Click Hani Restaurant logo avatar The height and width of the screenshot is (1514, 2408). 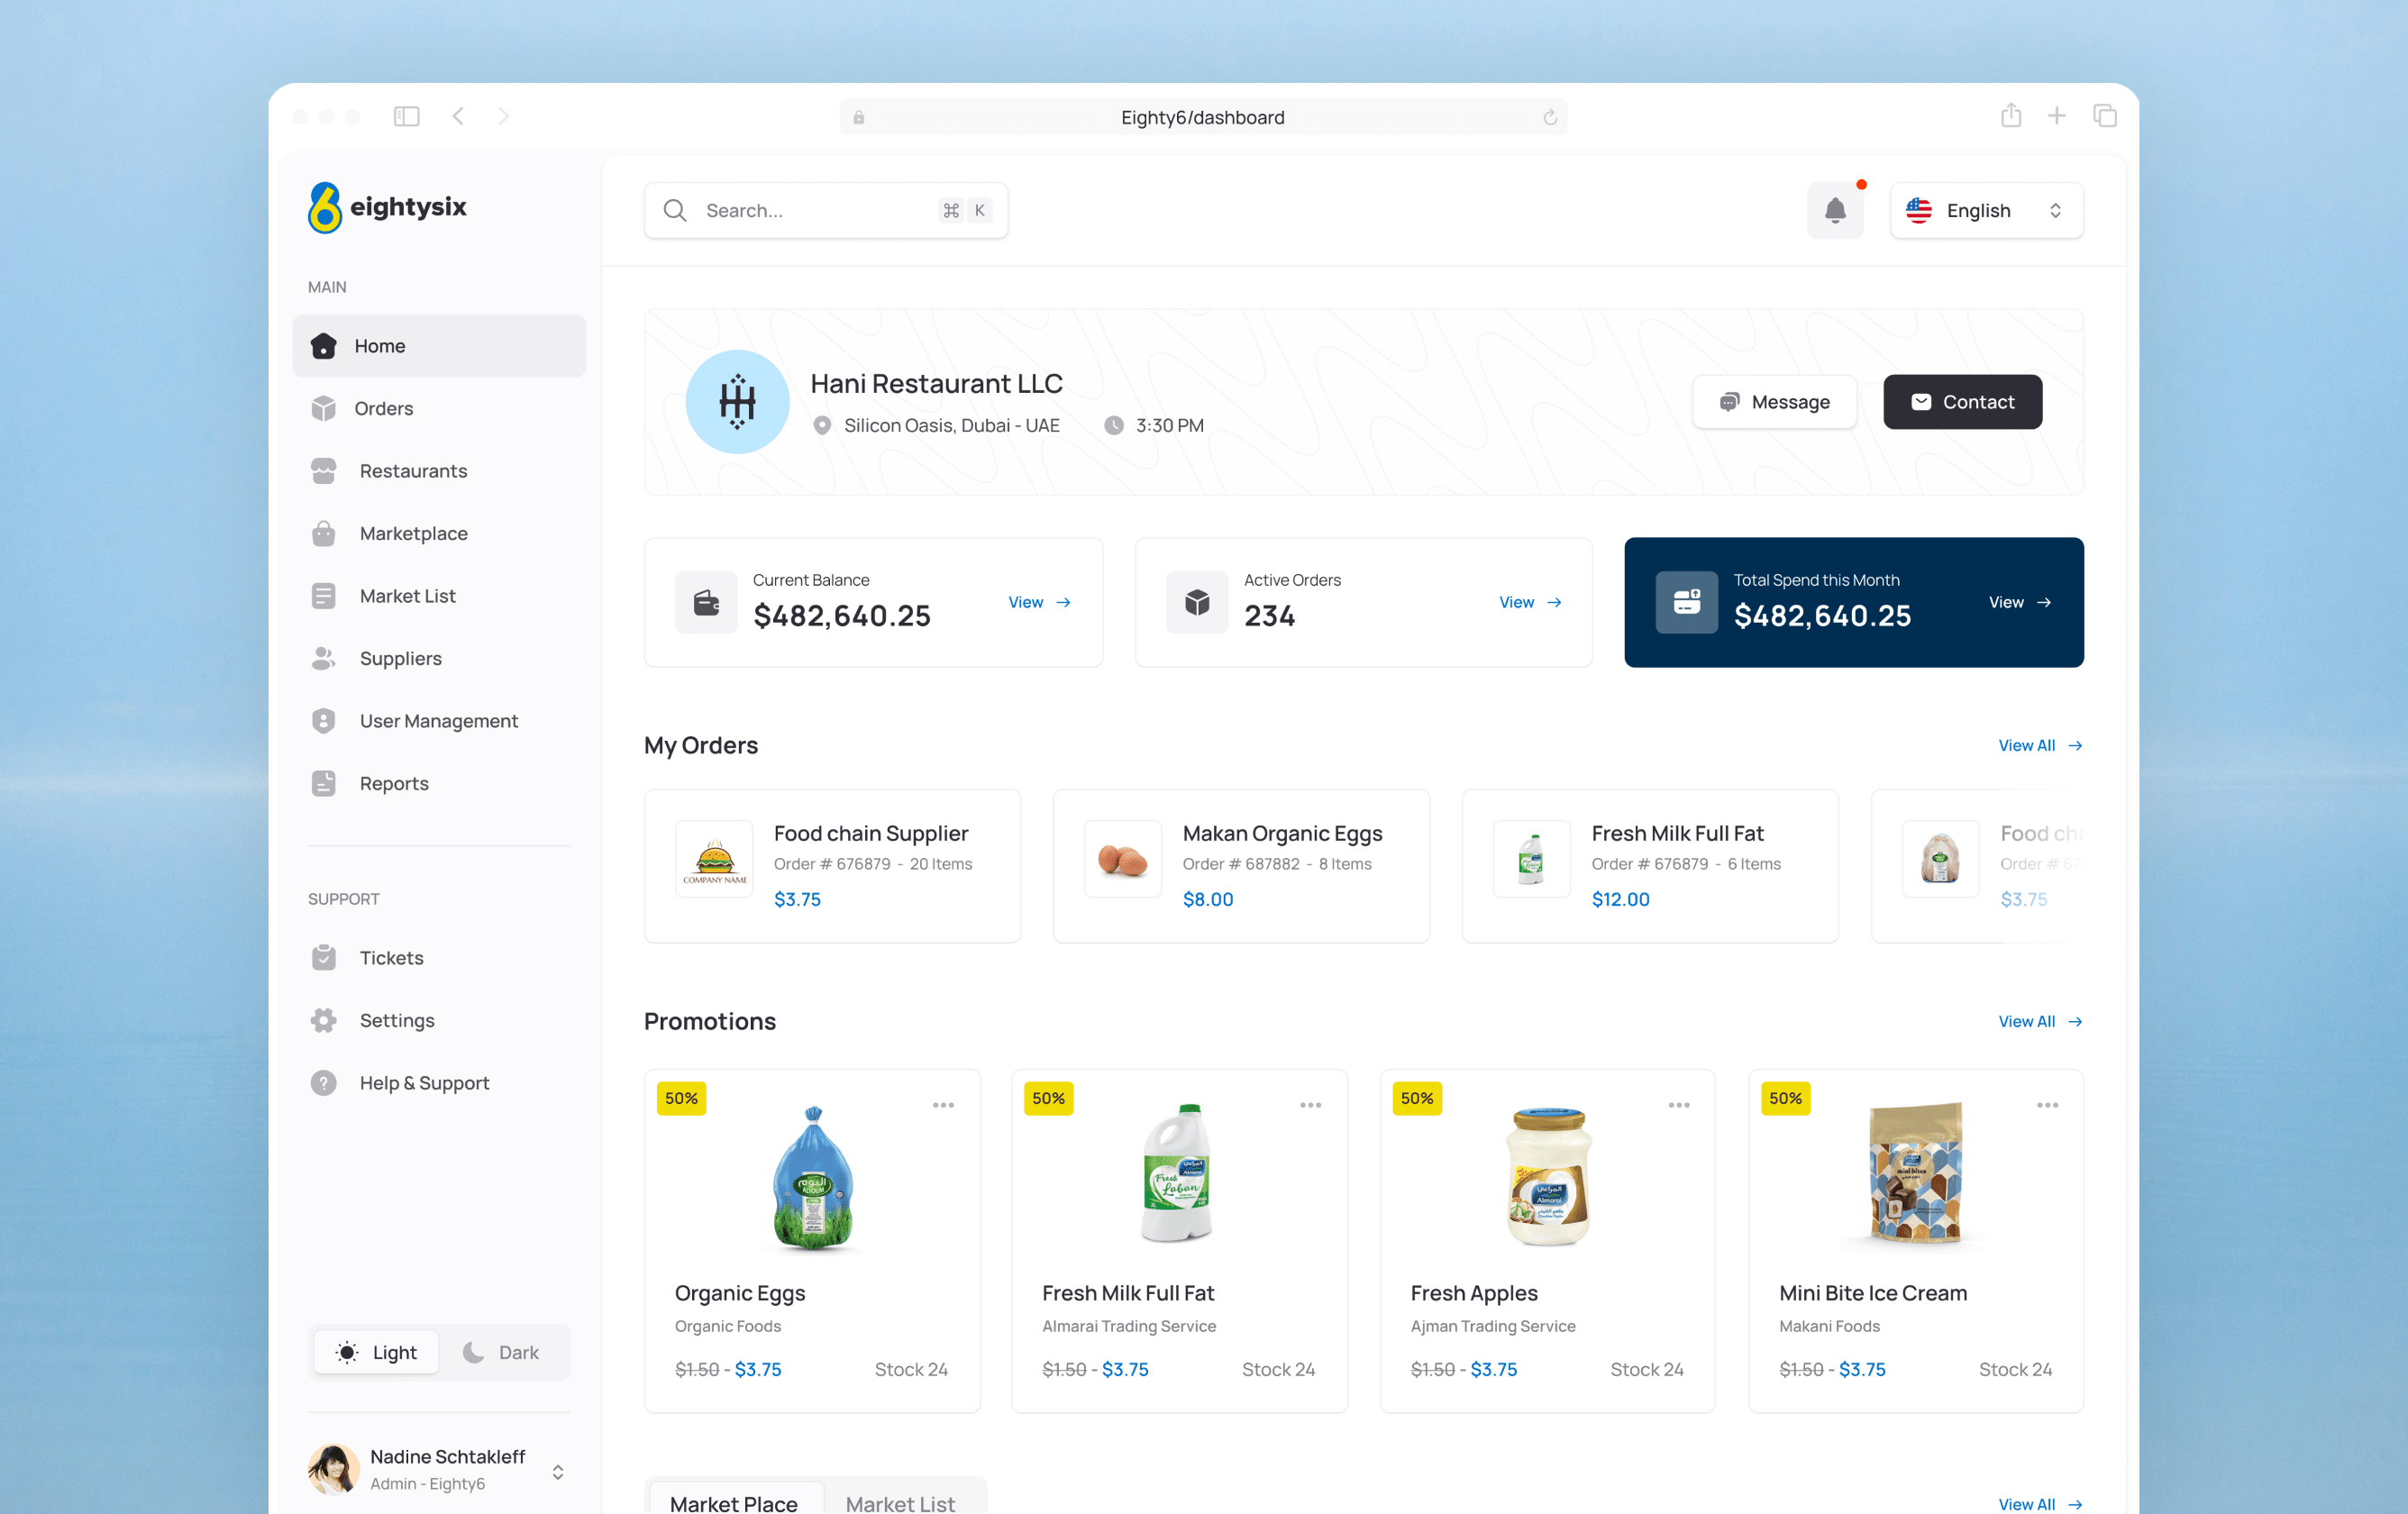coord(737,402)
